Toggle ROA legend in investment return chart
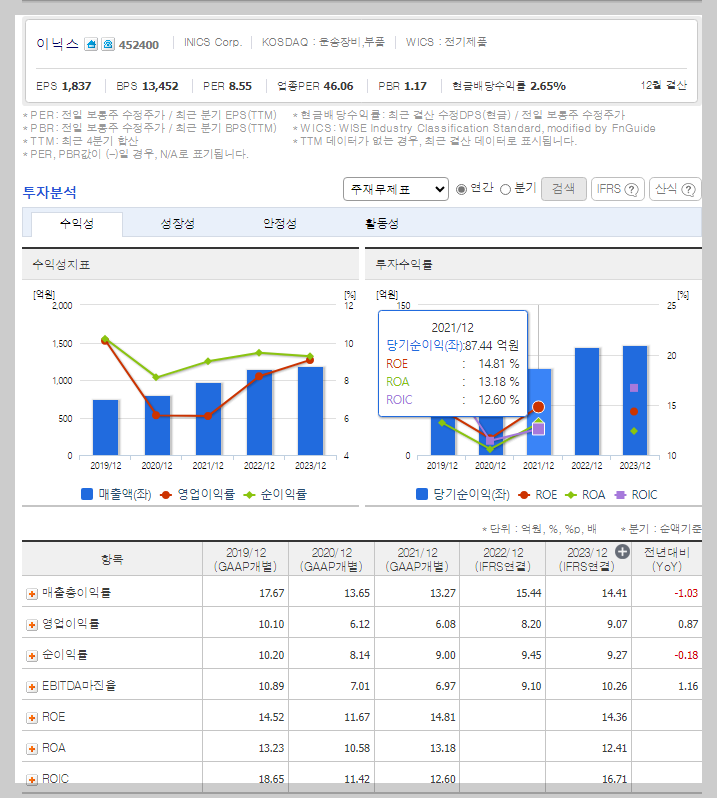 coord(585,495)
